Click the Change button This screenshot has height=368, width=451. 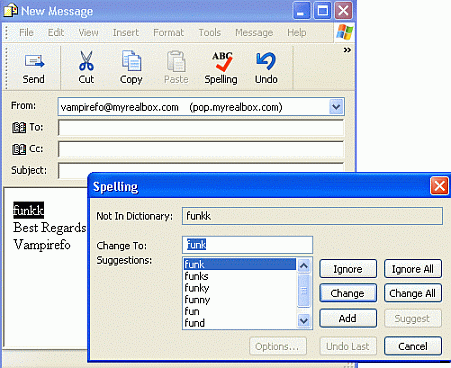coord(348,293)
